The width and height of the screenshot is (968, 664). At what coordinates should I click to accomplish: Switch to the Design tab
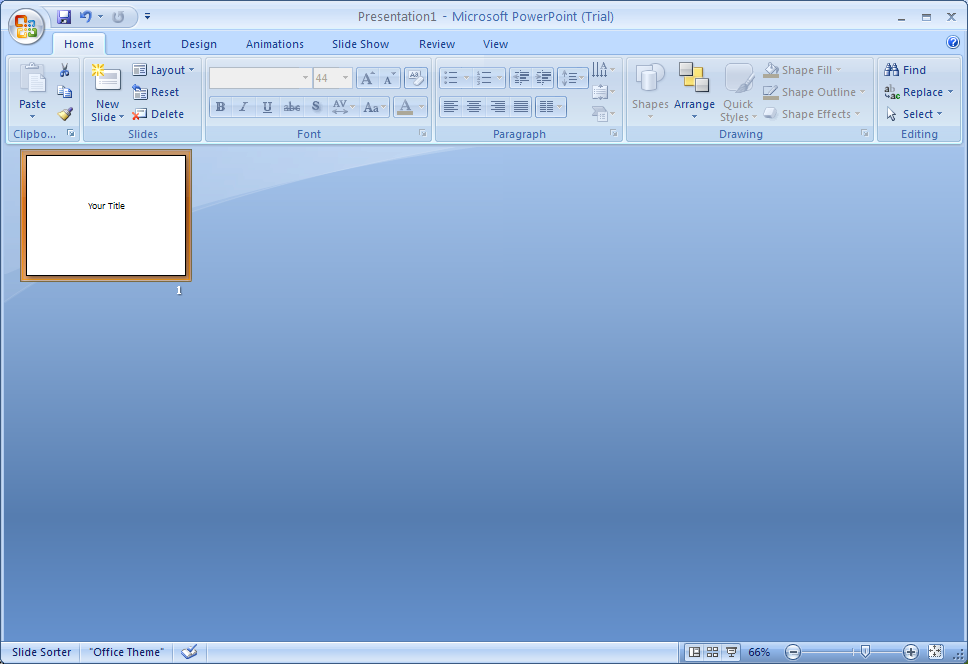pyautogui.click(x=199, y=44)
